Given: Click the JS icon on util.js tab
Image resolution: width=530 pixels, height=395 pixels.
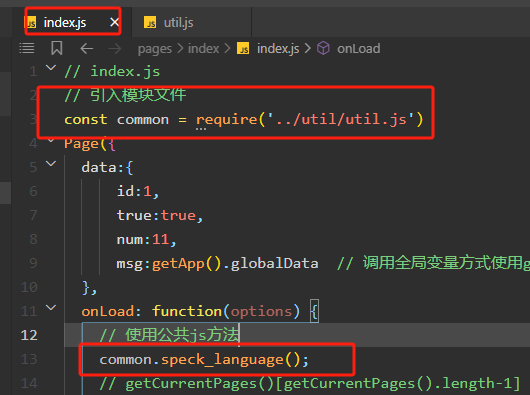Looking at the screenshot, I should point(150,22).
